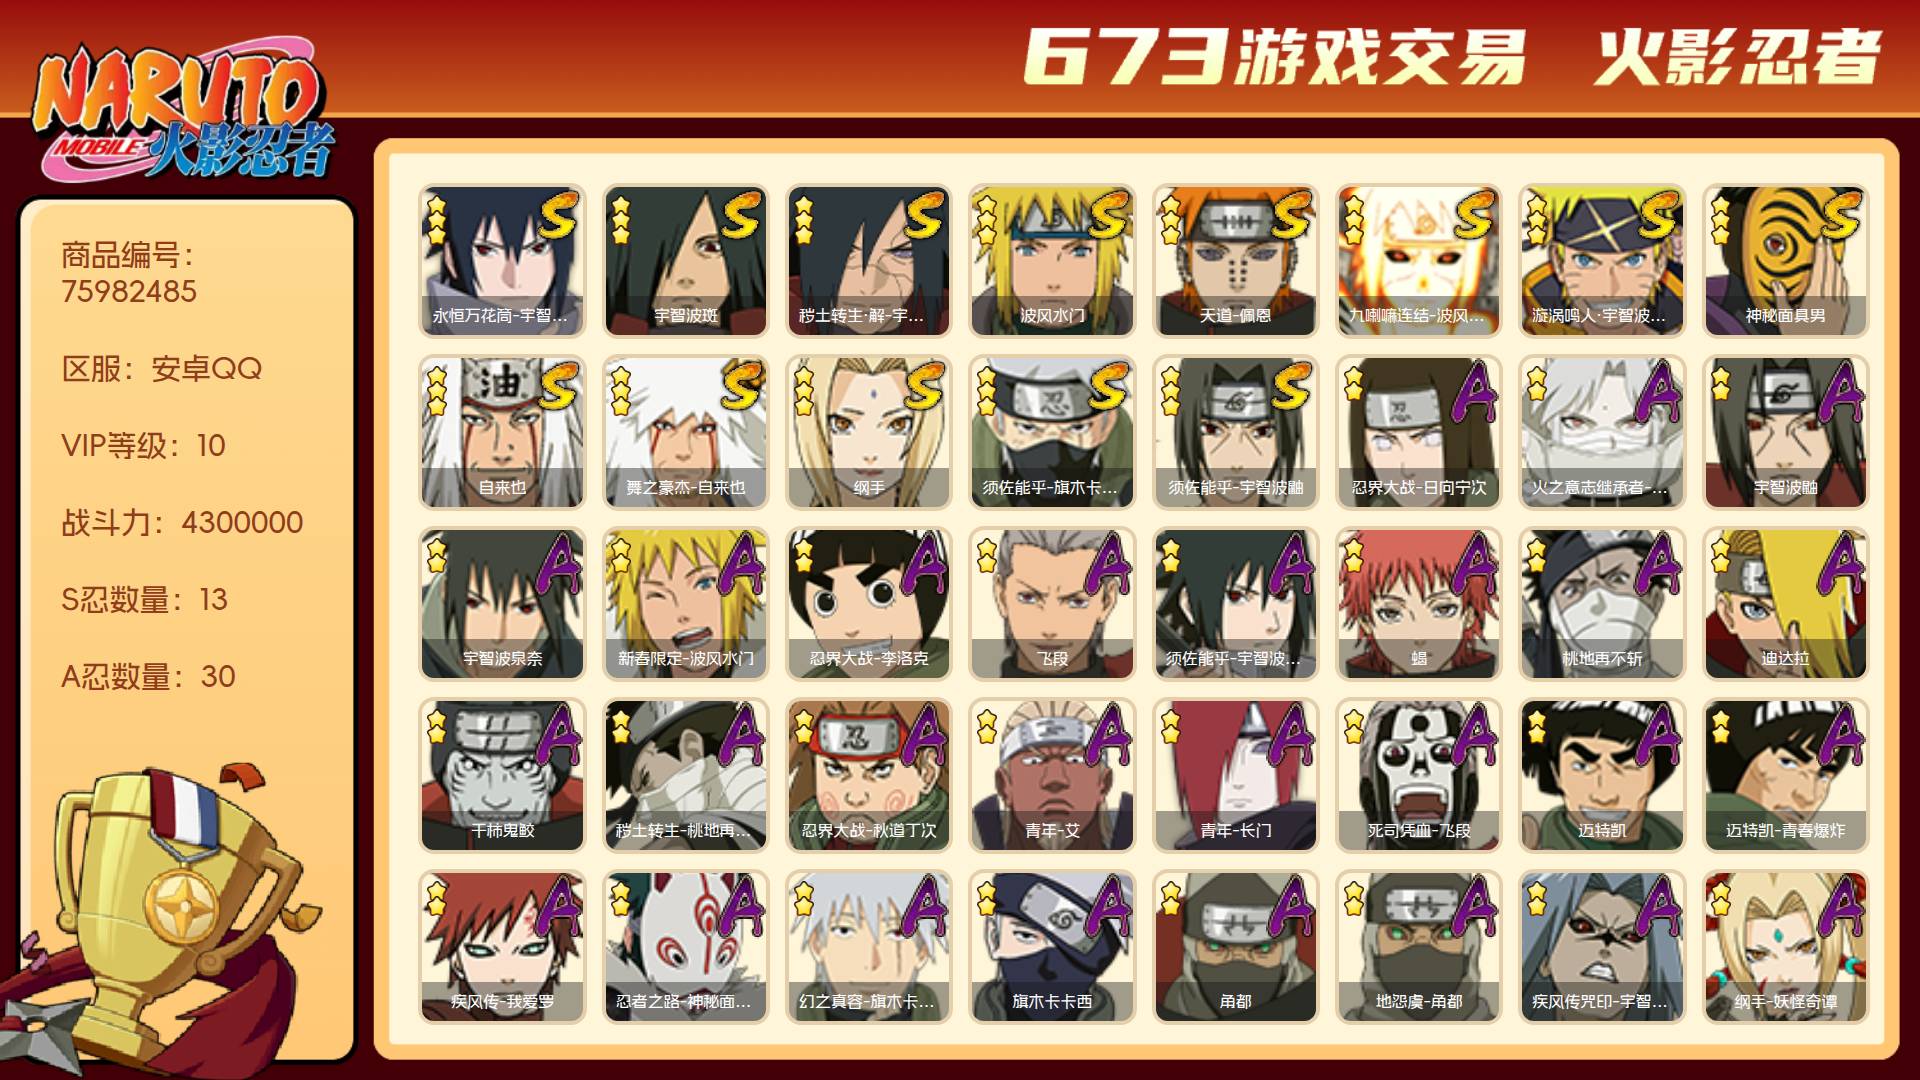
Task: Select the 青年-艾 A-rank portrait
Action: click(x=1052, y=775)
